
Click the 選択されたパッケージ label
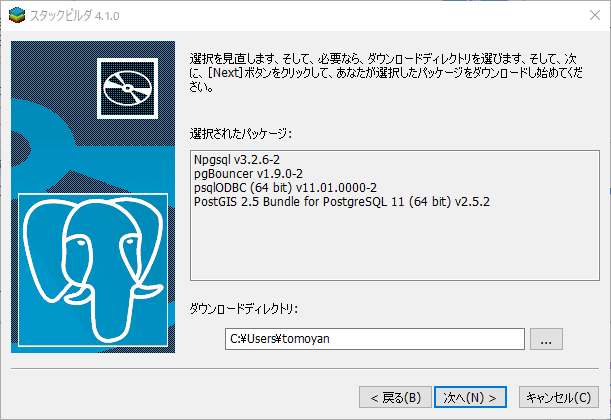240,134
